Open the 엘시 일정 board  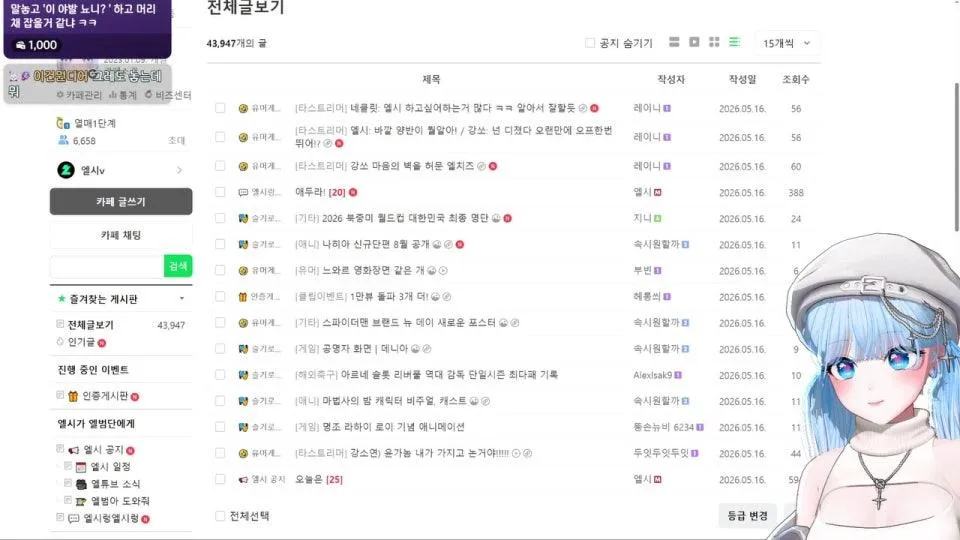point(111,467)
